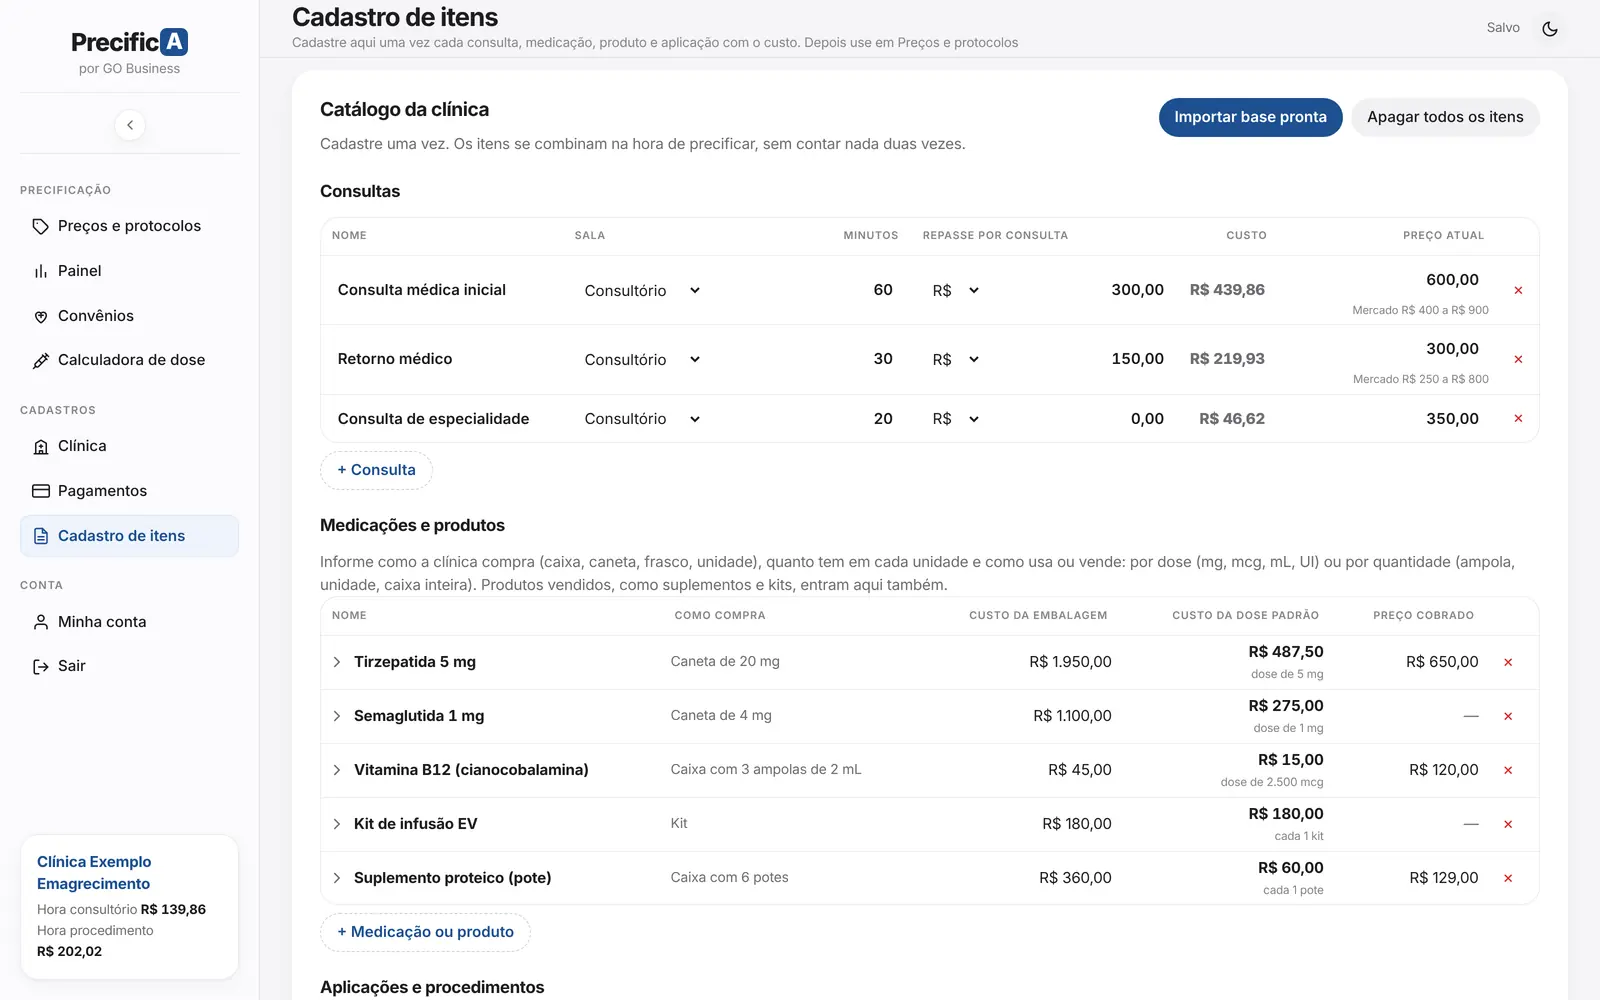Click the building icon beside Clínica
The image size is (1600, 1000).
(x=41, y=446)
